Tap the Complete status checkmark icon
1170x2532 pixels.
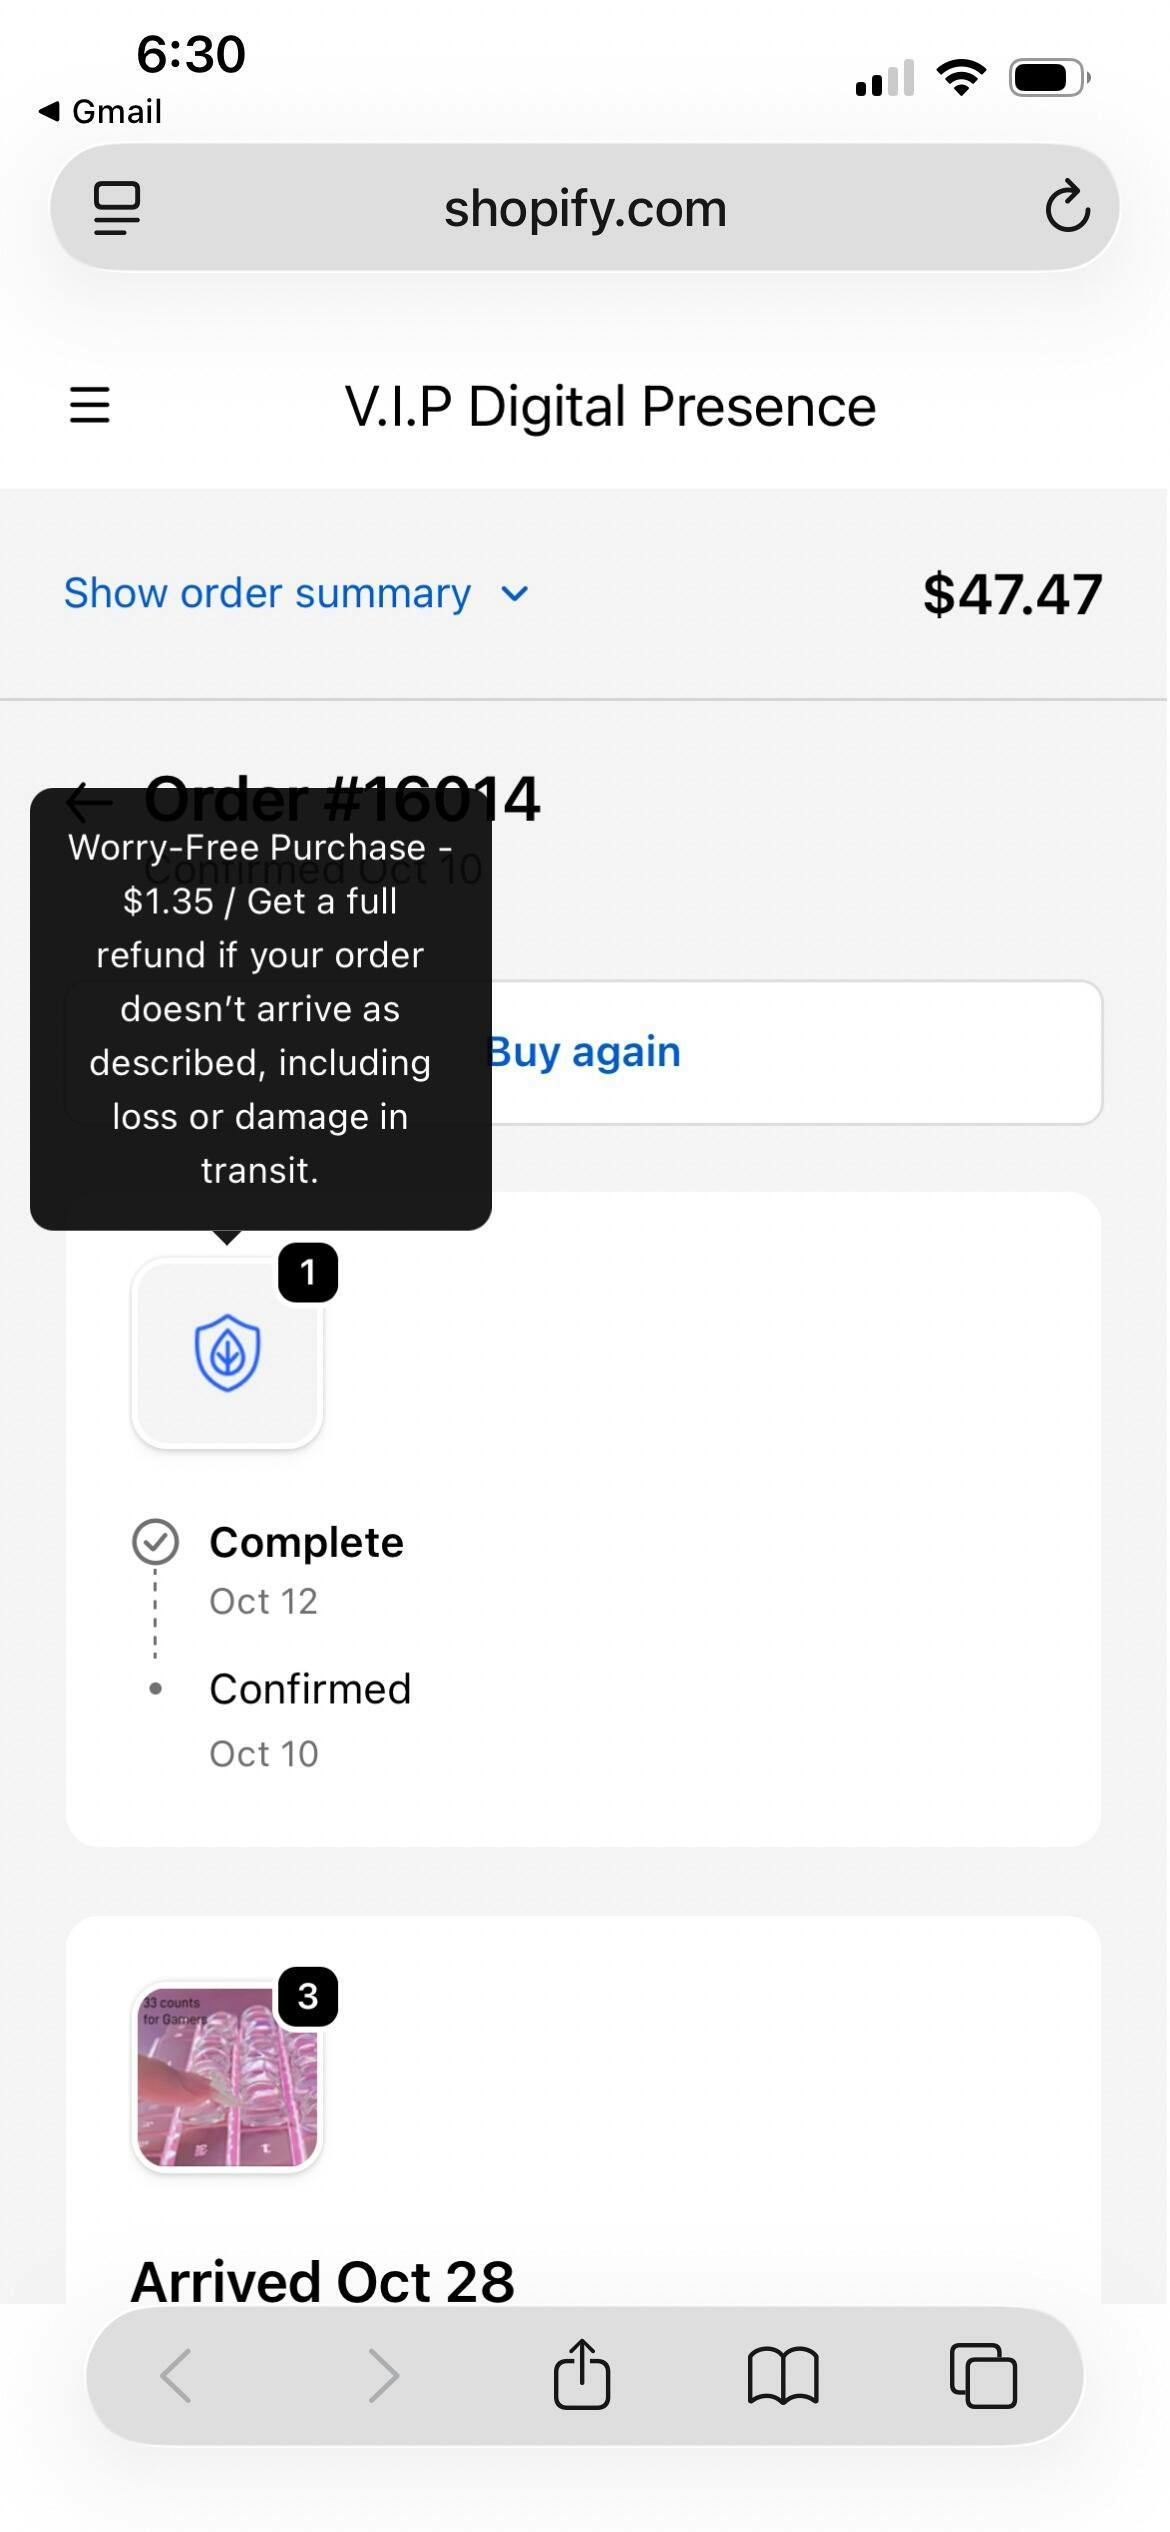click(x=155, y=1542)
